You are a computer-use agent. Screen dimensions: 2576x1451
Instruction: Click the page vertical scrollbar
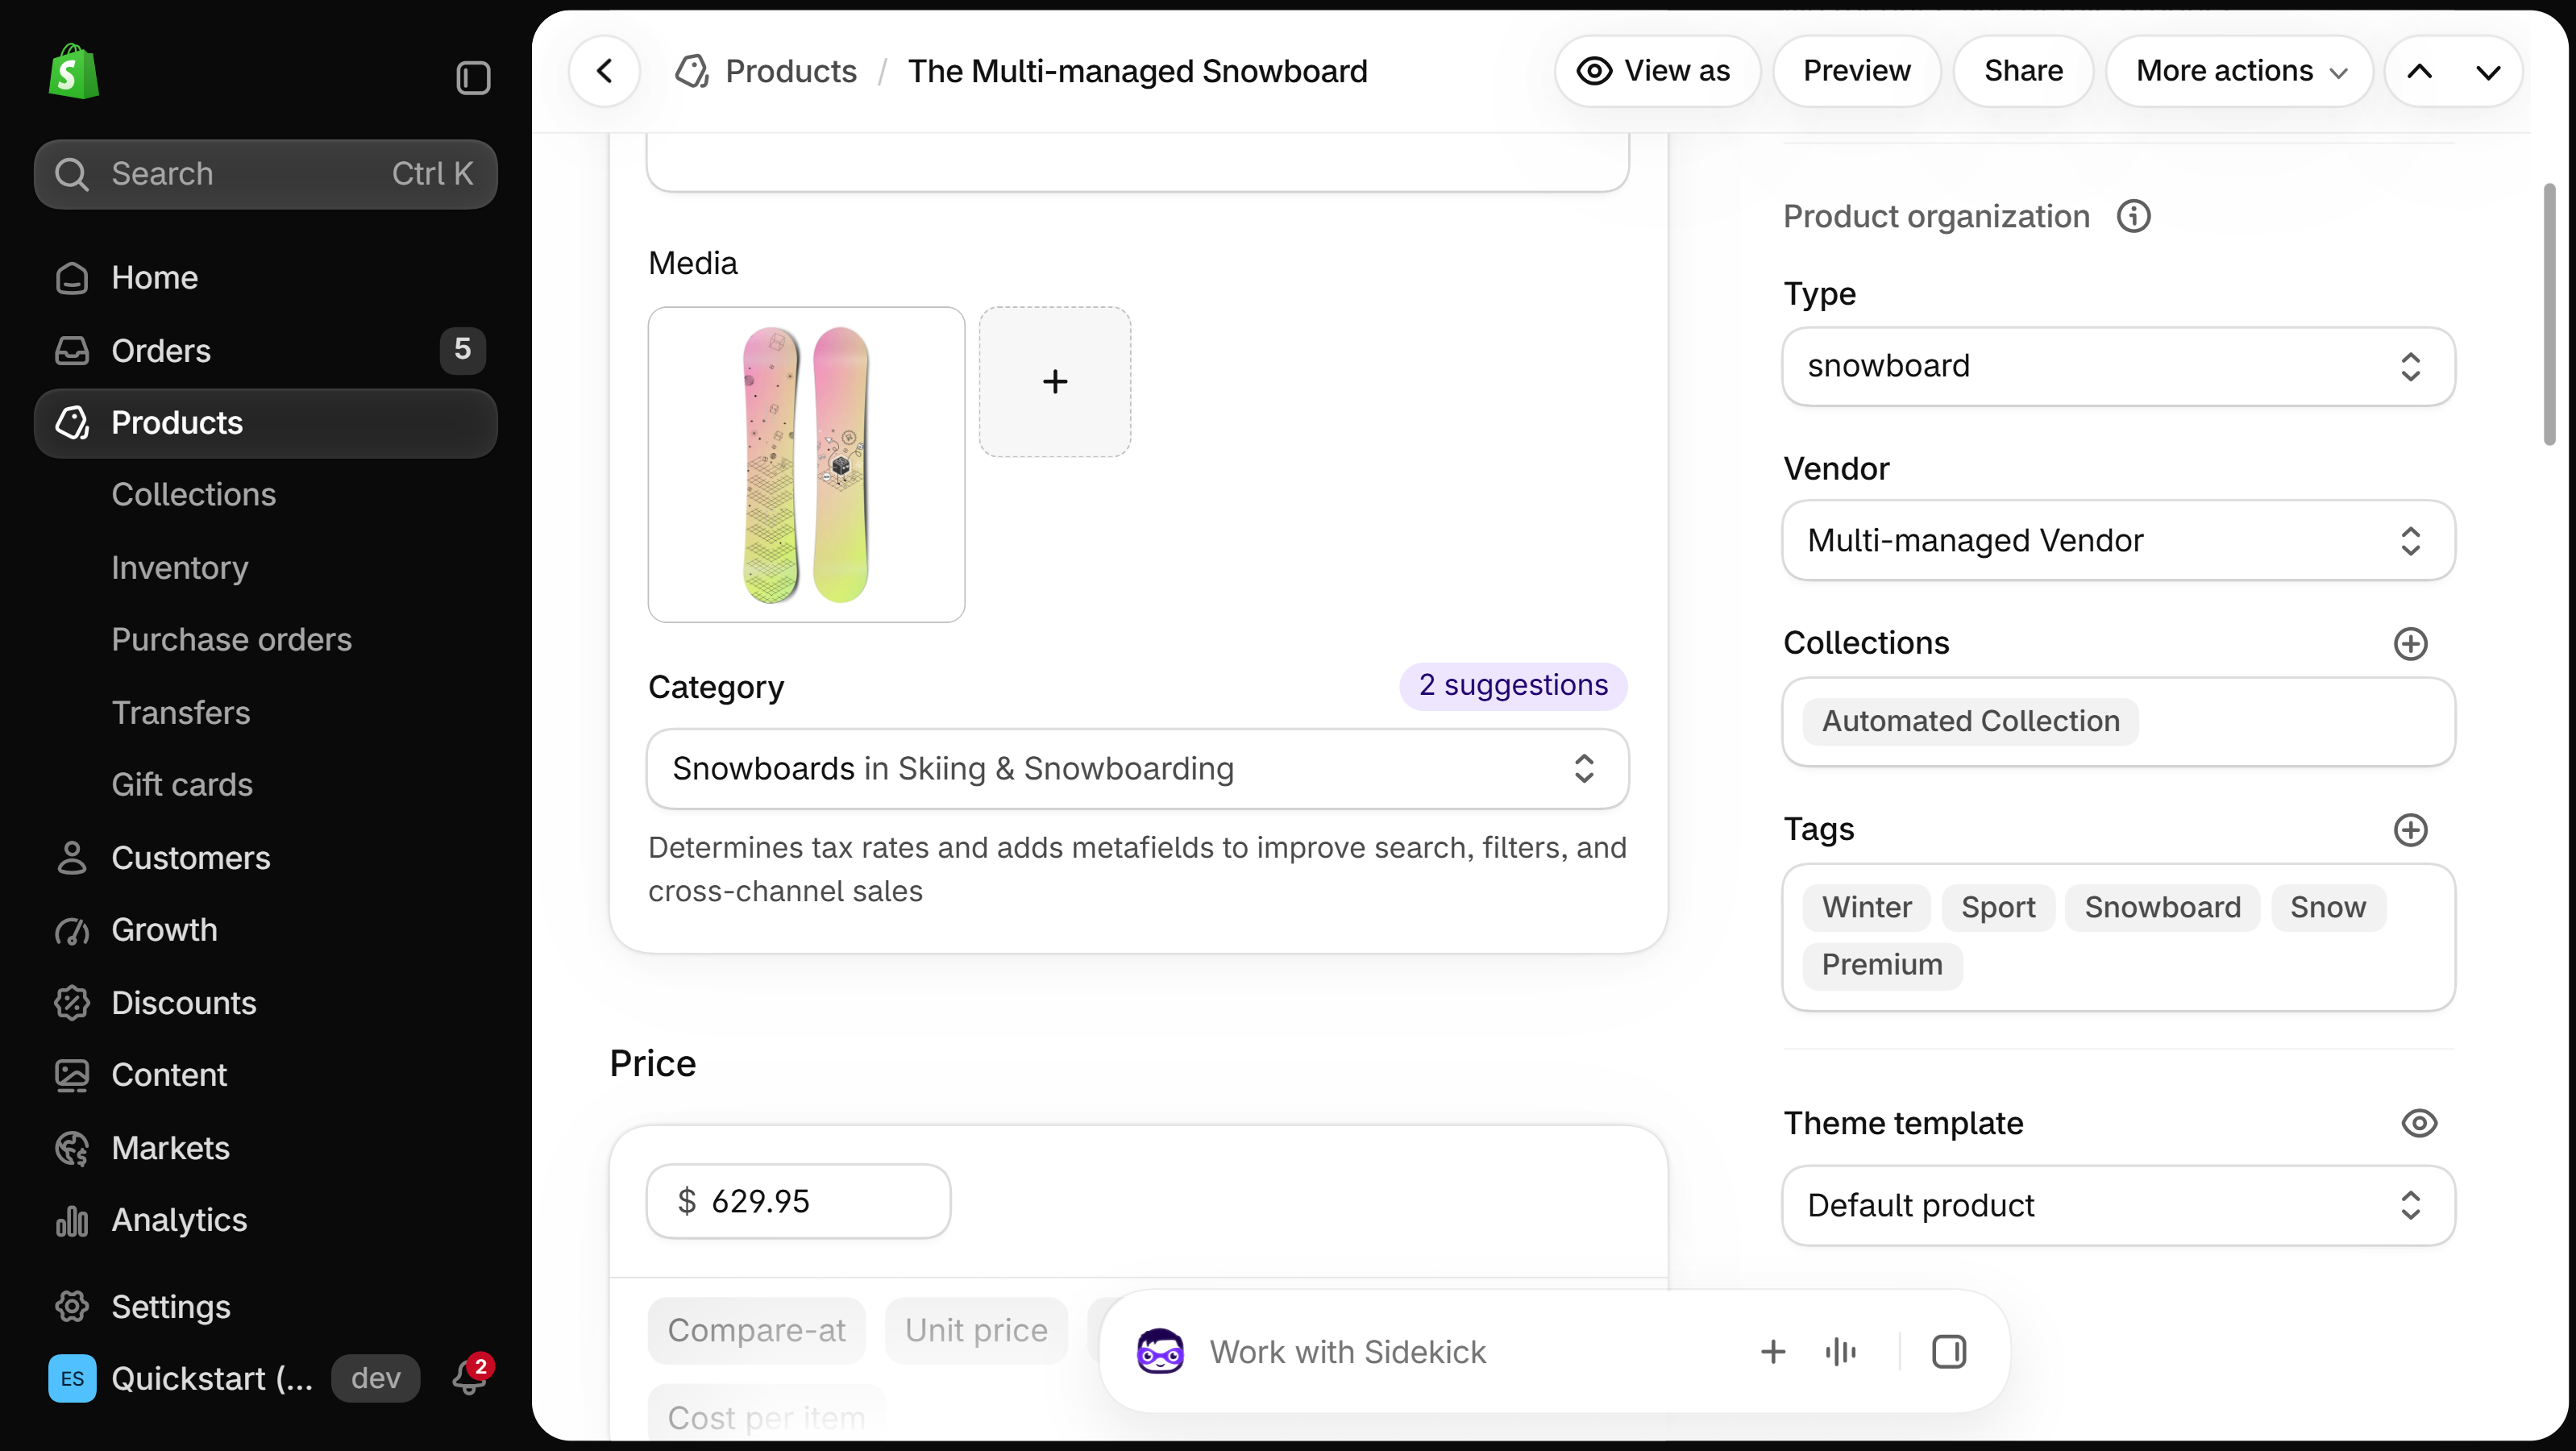[2549, 314]
